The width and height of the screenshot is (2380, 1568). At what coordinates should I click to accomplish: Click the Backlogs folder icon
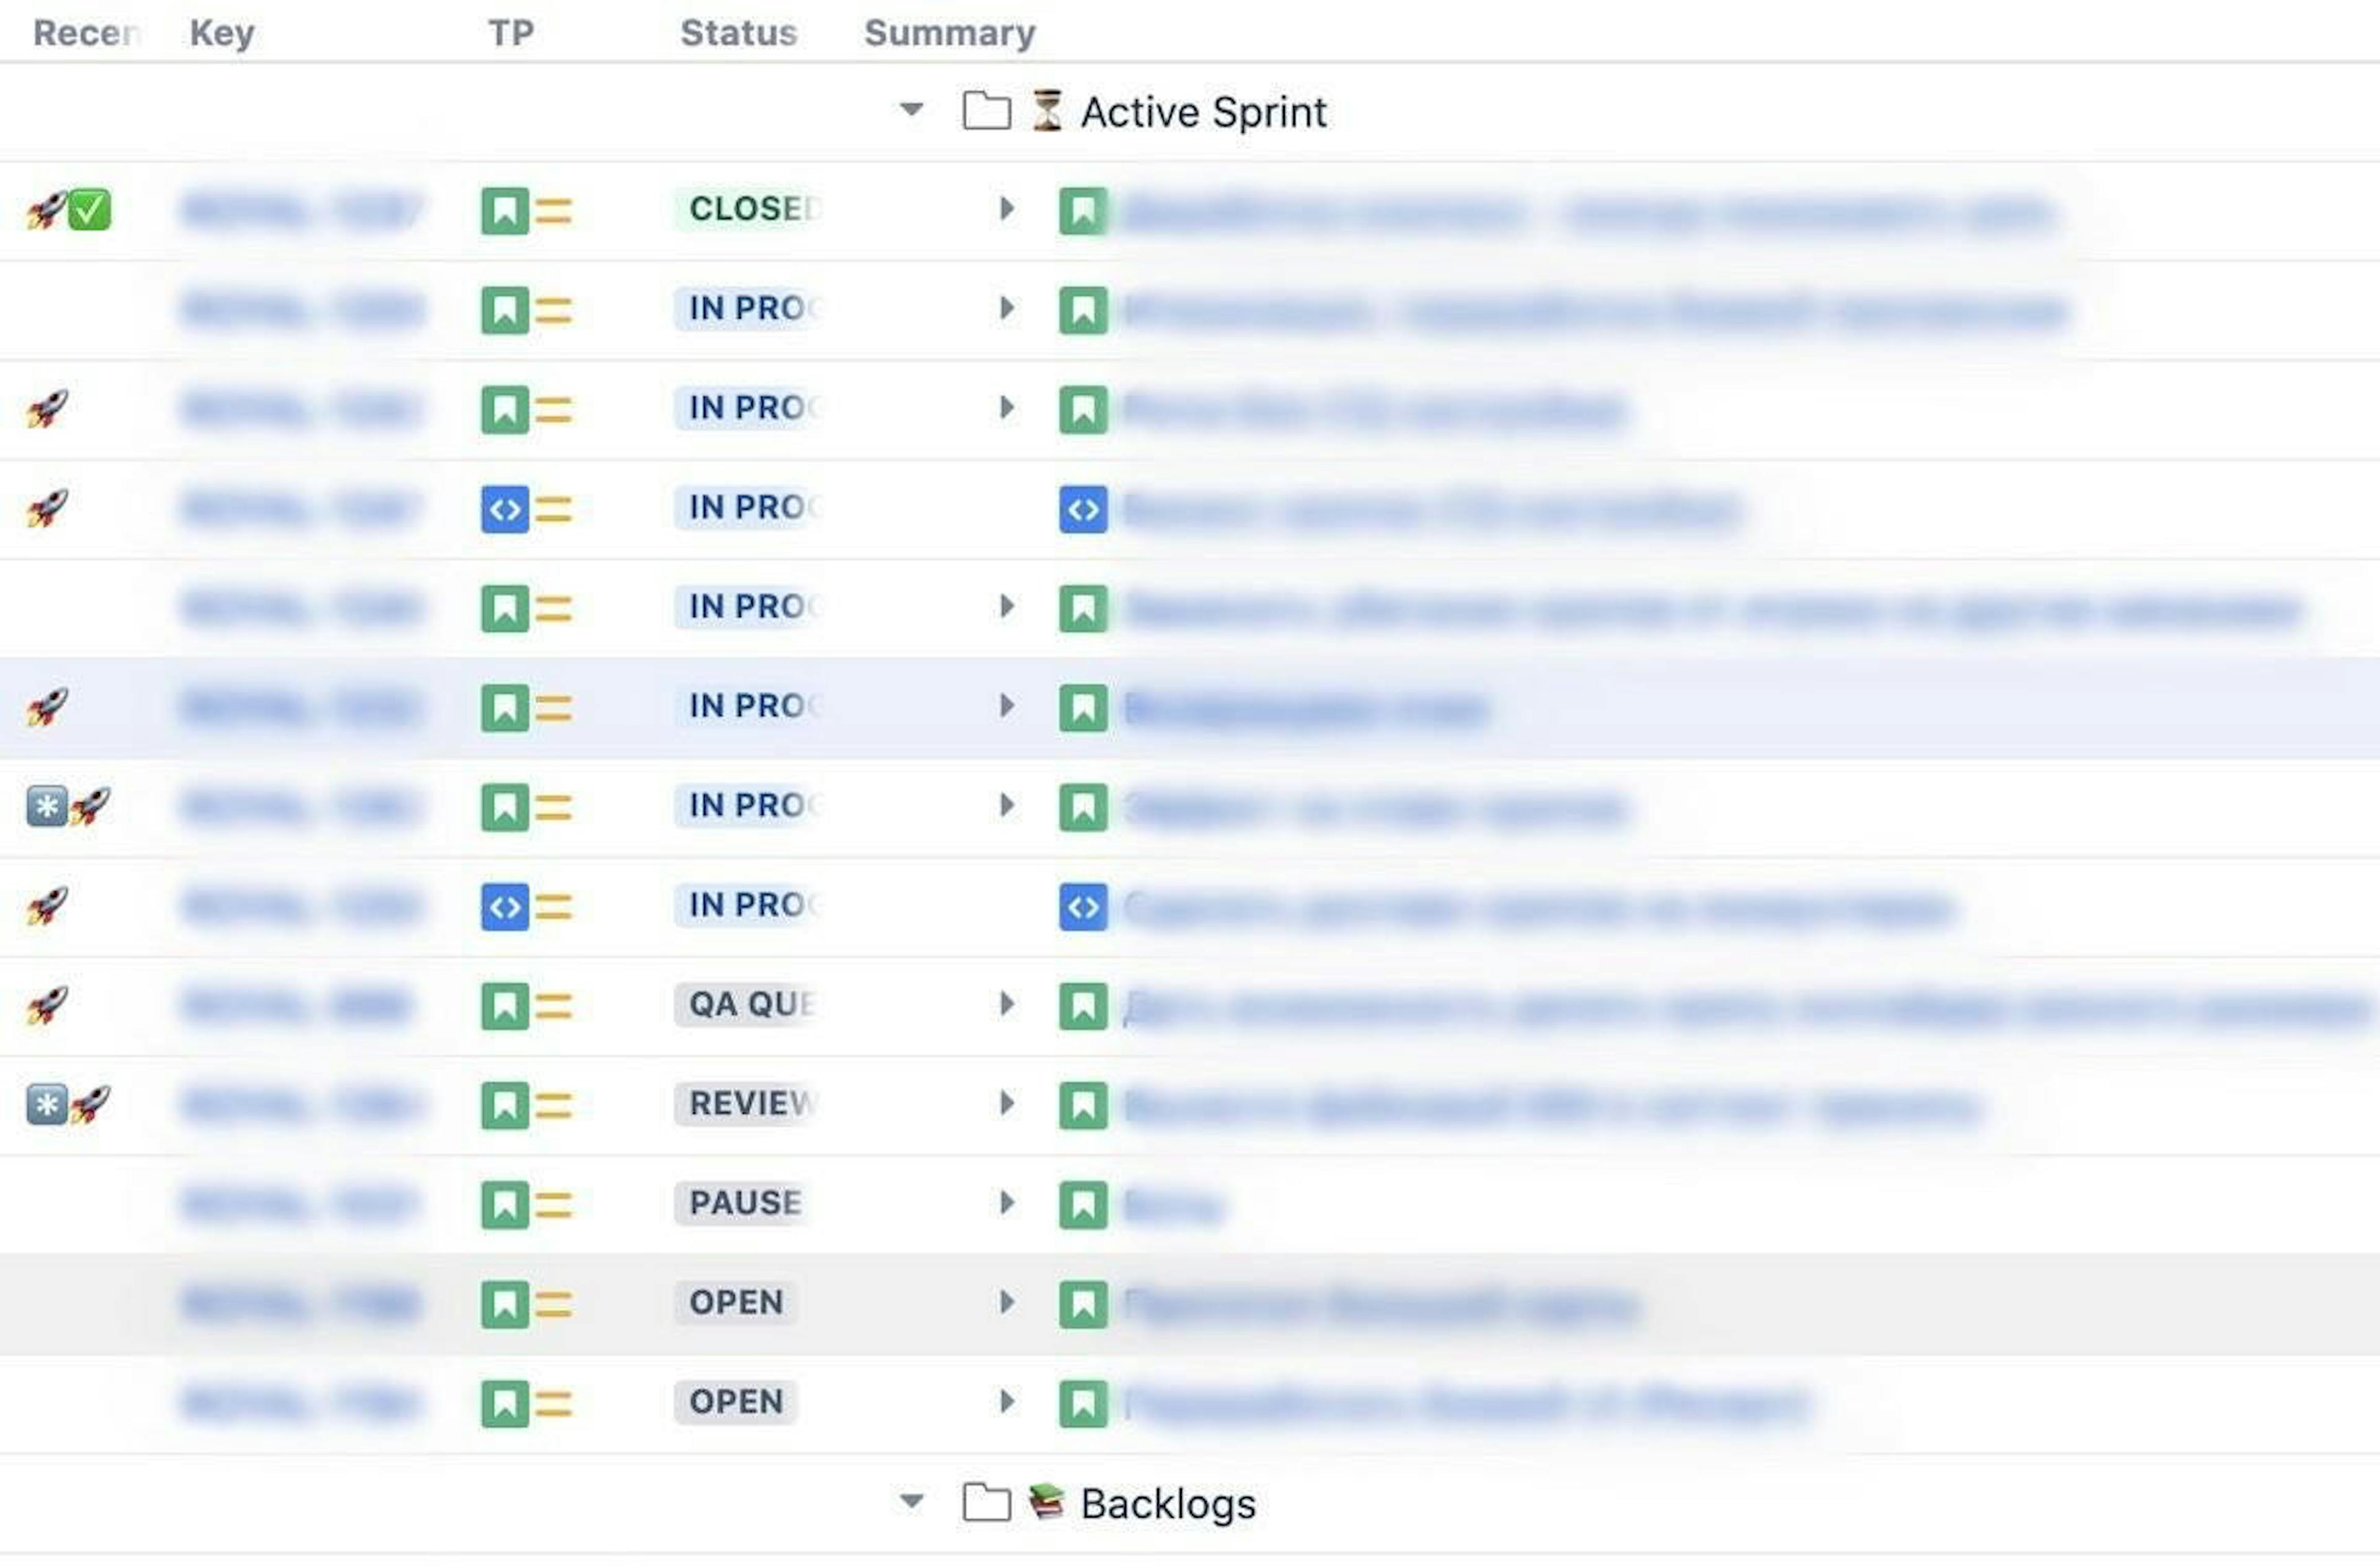click(986, 1502)
